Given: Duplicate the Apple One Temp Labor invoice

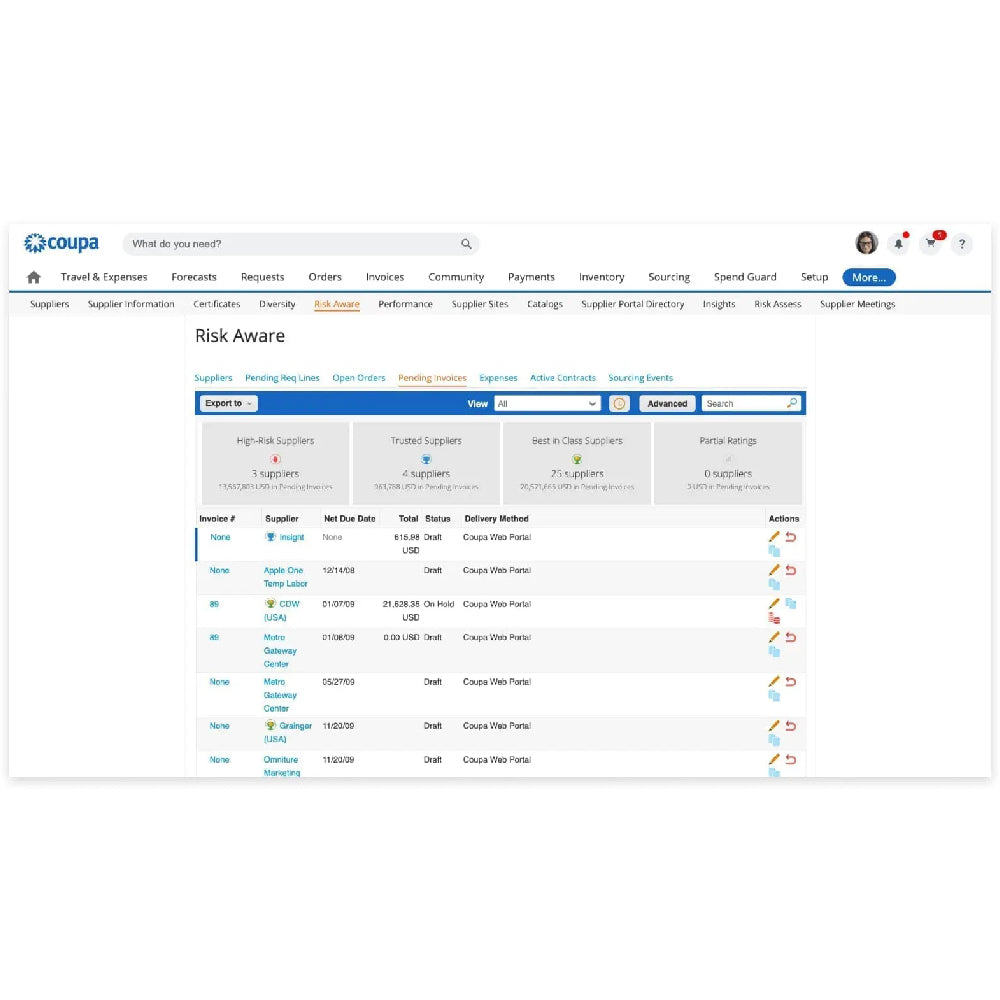Looking at the screenshot, I should (774, 584).
